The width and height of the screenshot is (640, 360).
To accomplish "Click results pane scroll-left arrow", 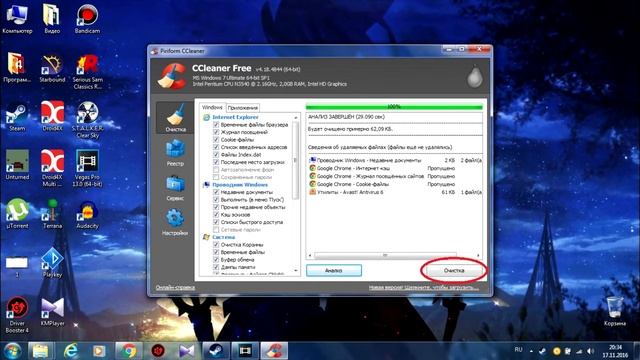I will (x=310, y=256).
